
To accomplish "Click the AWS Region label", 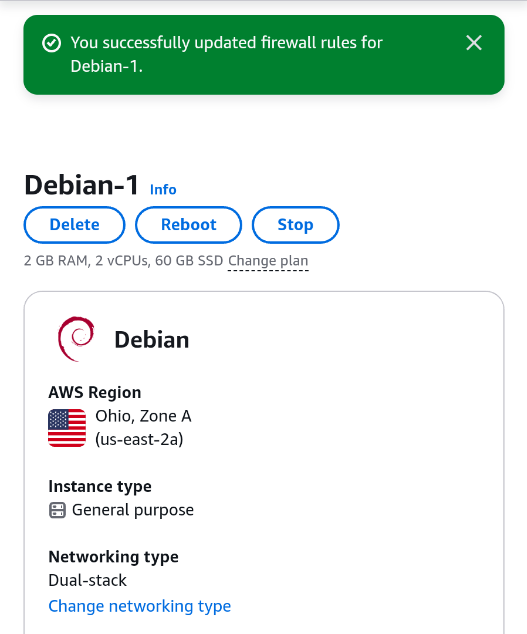I will tap(95, 393).
